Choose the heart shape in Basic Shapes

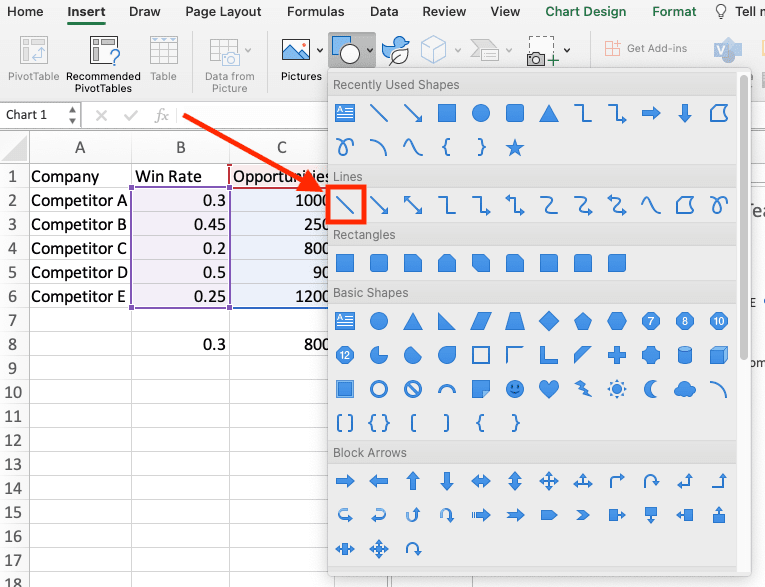[548, 388]
